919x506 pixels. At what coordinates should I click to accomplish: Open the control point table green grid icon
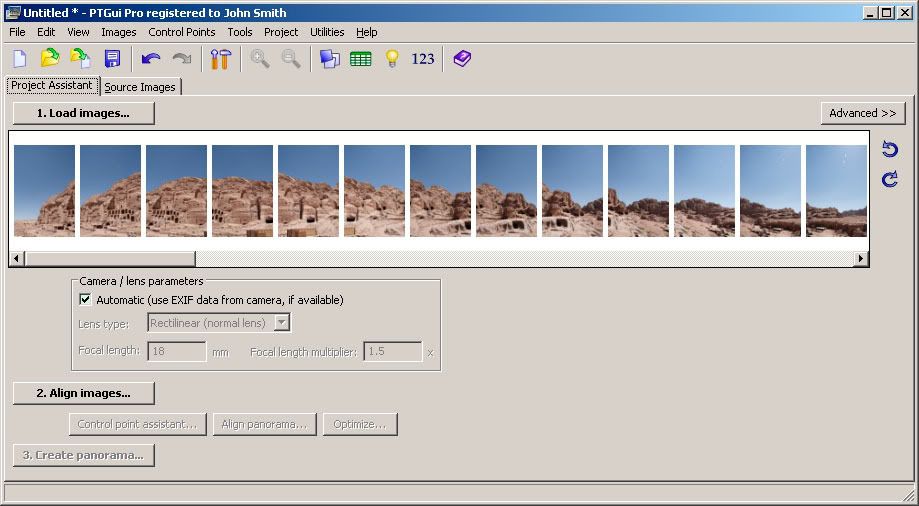(360, 59)
